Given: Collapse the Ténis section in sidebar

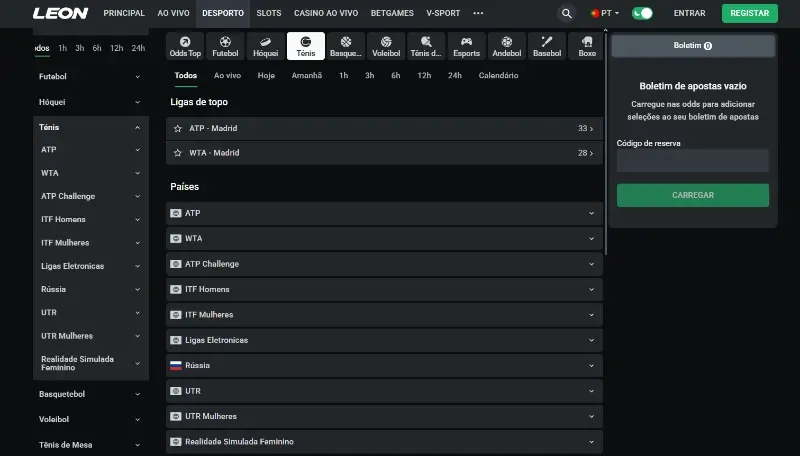Looking at the screenshot, I should coord(91,128).
